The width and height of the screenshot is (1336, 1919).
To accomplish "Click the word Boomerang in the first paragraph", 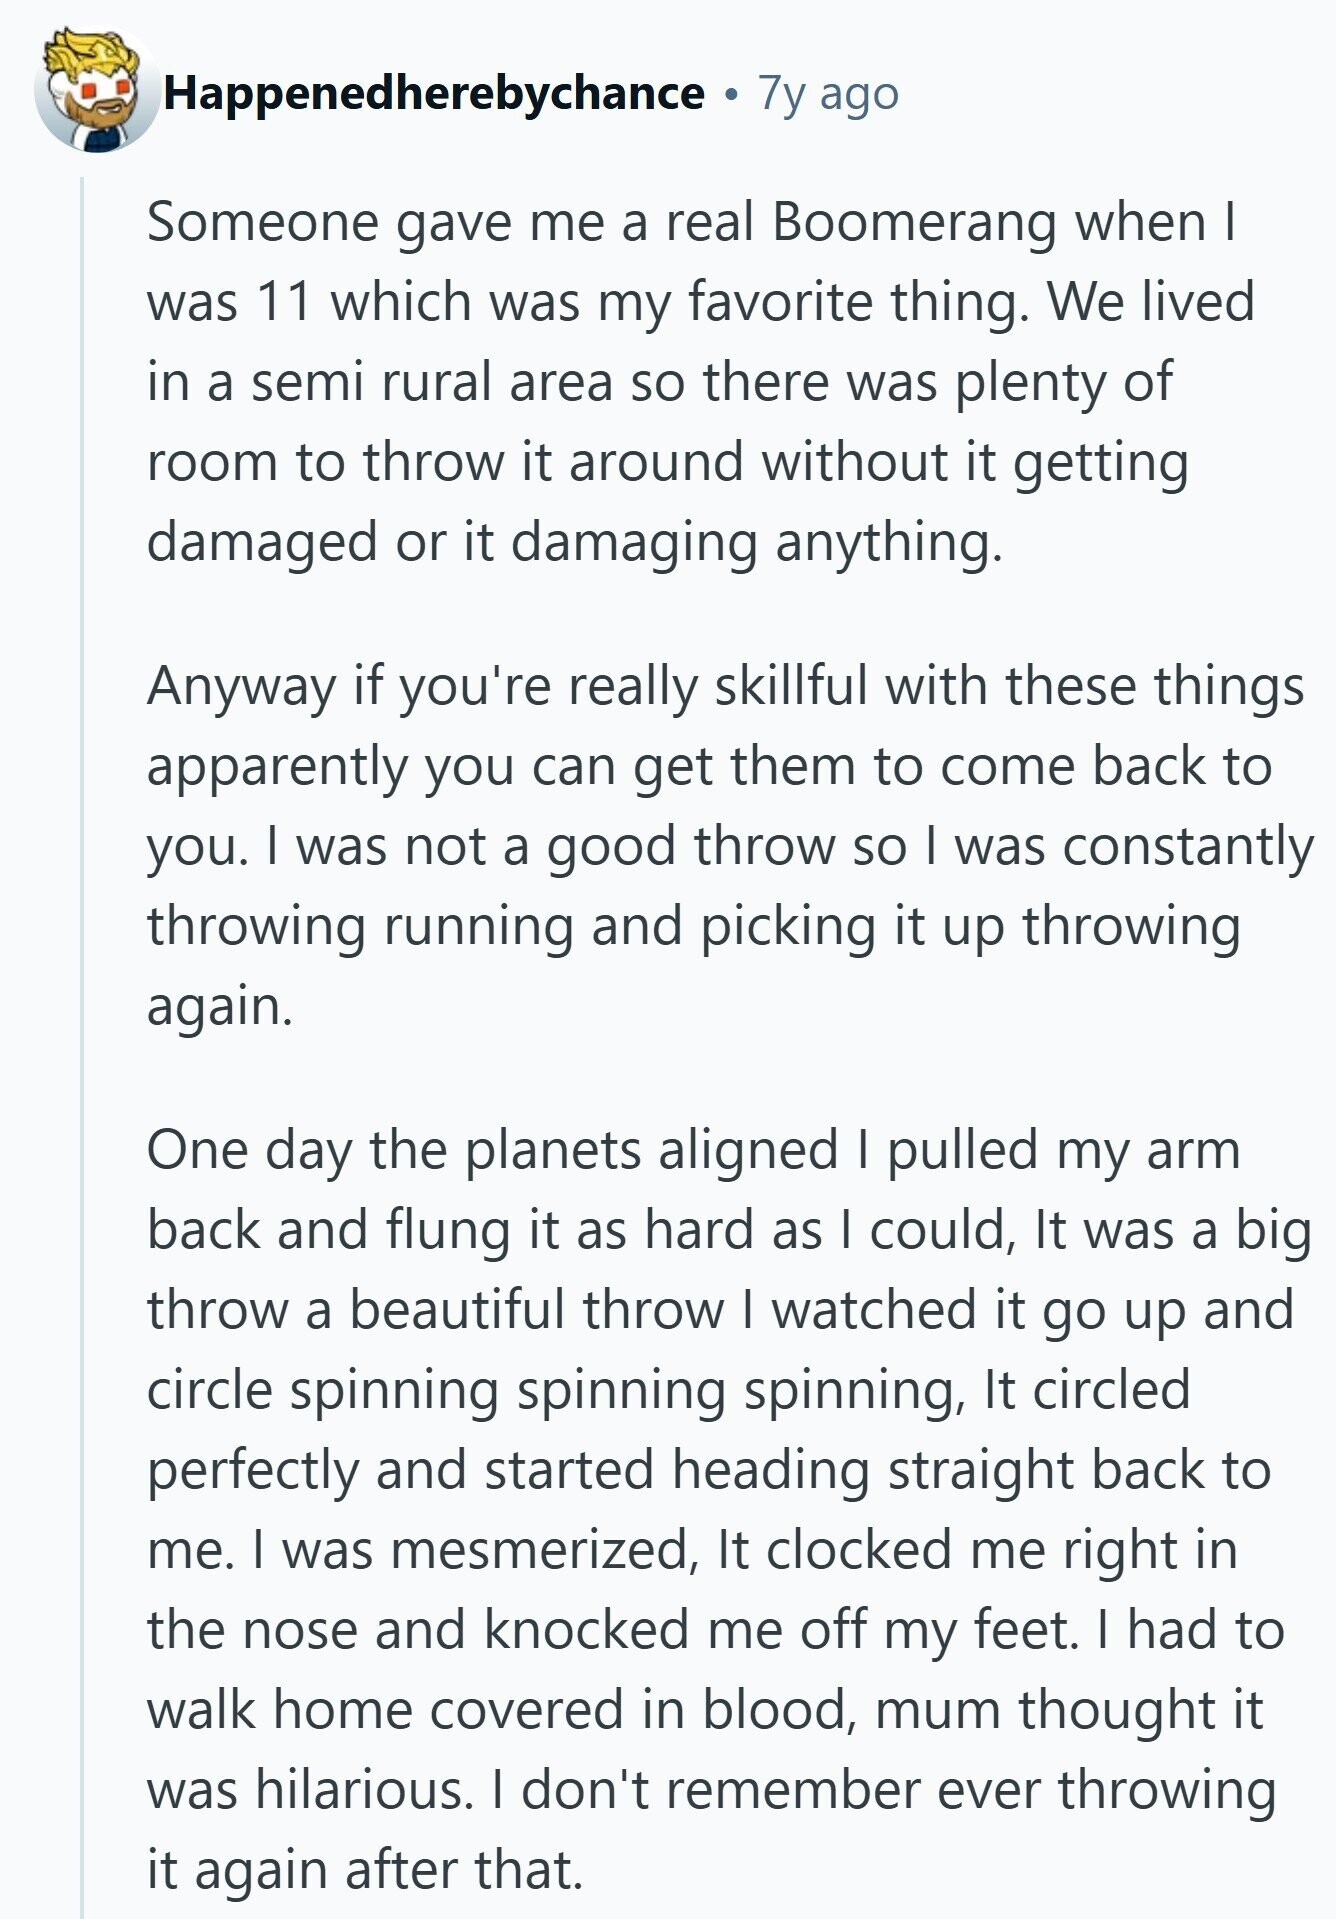I will [914, 222].
